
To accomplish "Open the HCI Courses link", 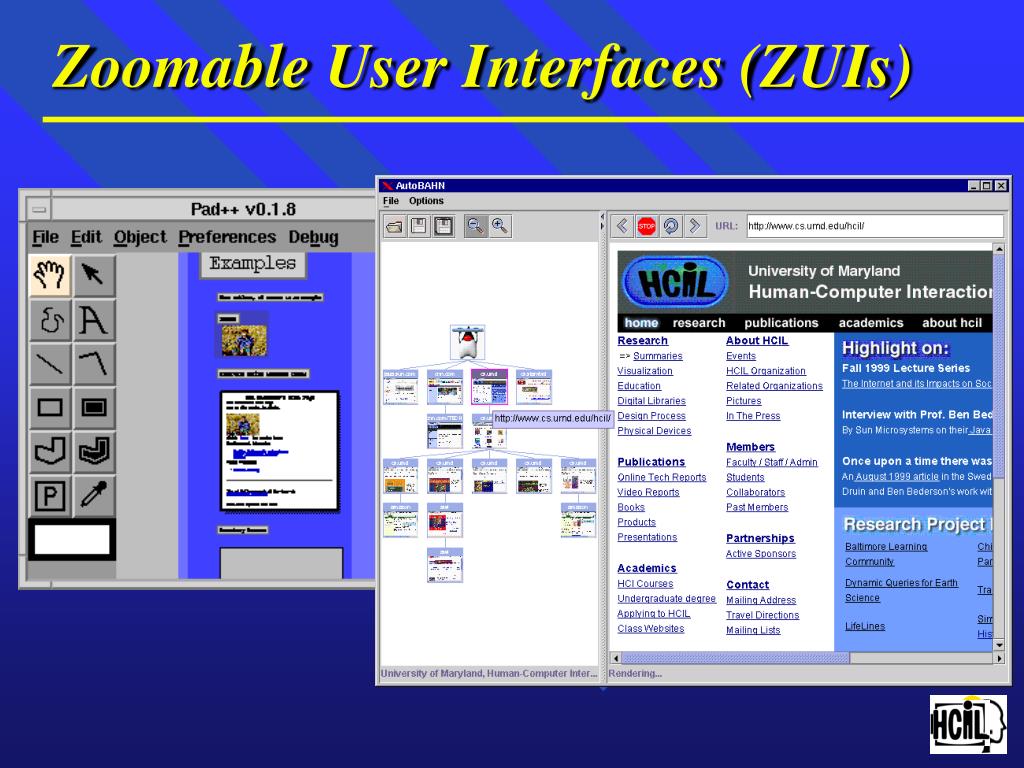I will (645, 584).
